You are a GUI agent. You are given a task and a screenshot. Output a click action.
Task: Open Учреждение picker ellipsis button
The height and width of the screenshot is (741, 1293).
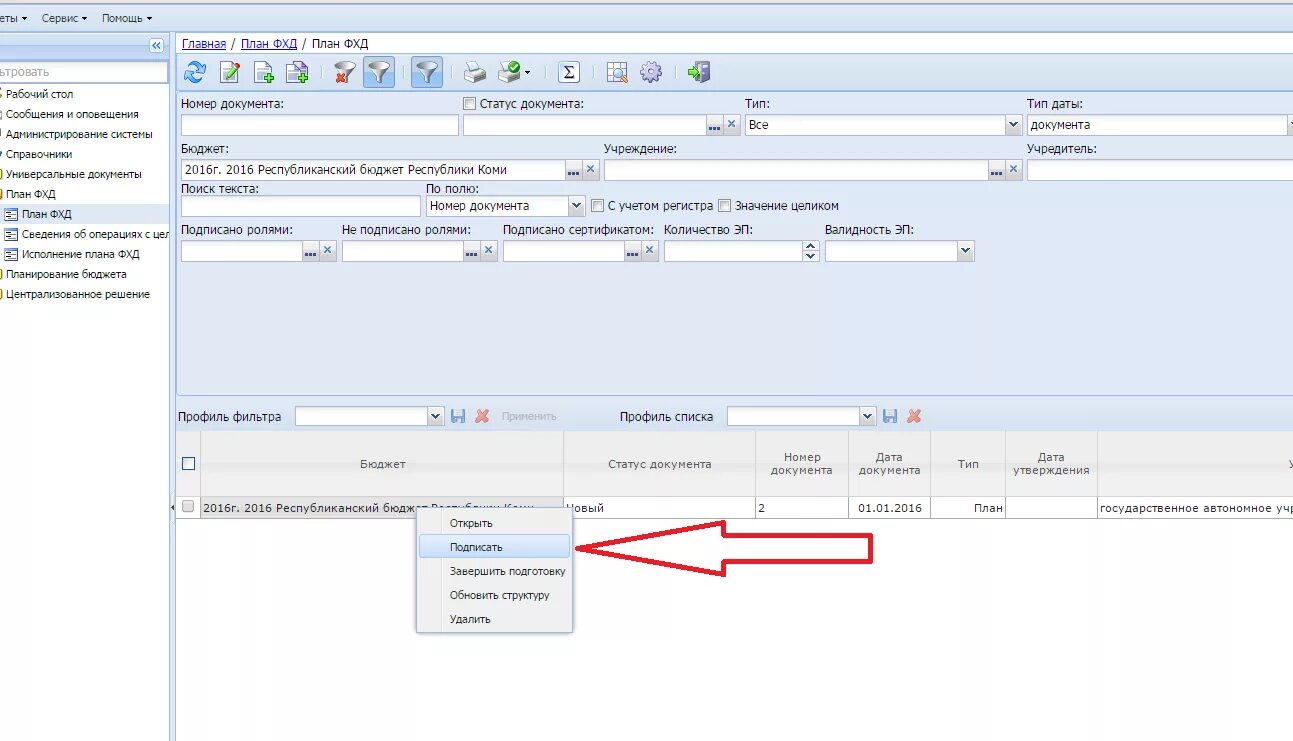(996, 171)
